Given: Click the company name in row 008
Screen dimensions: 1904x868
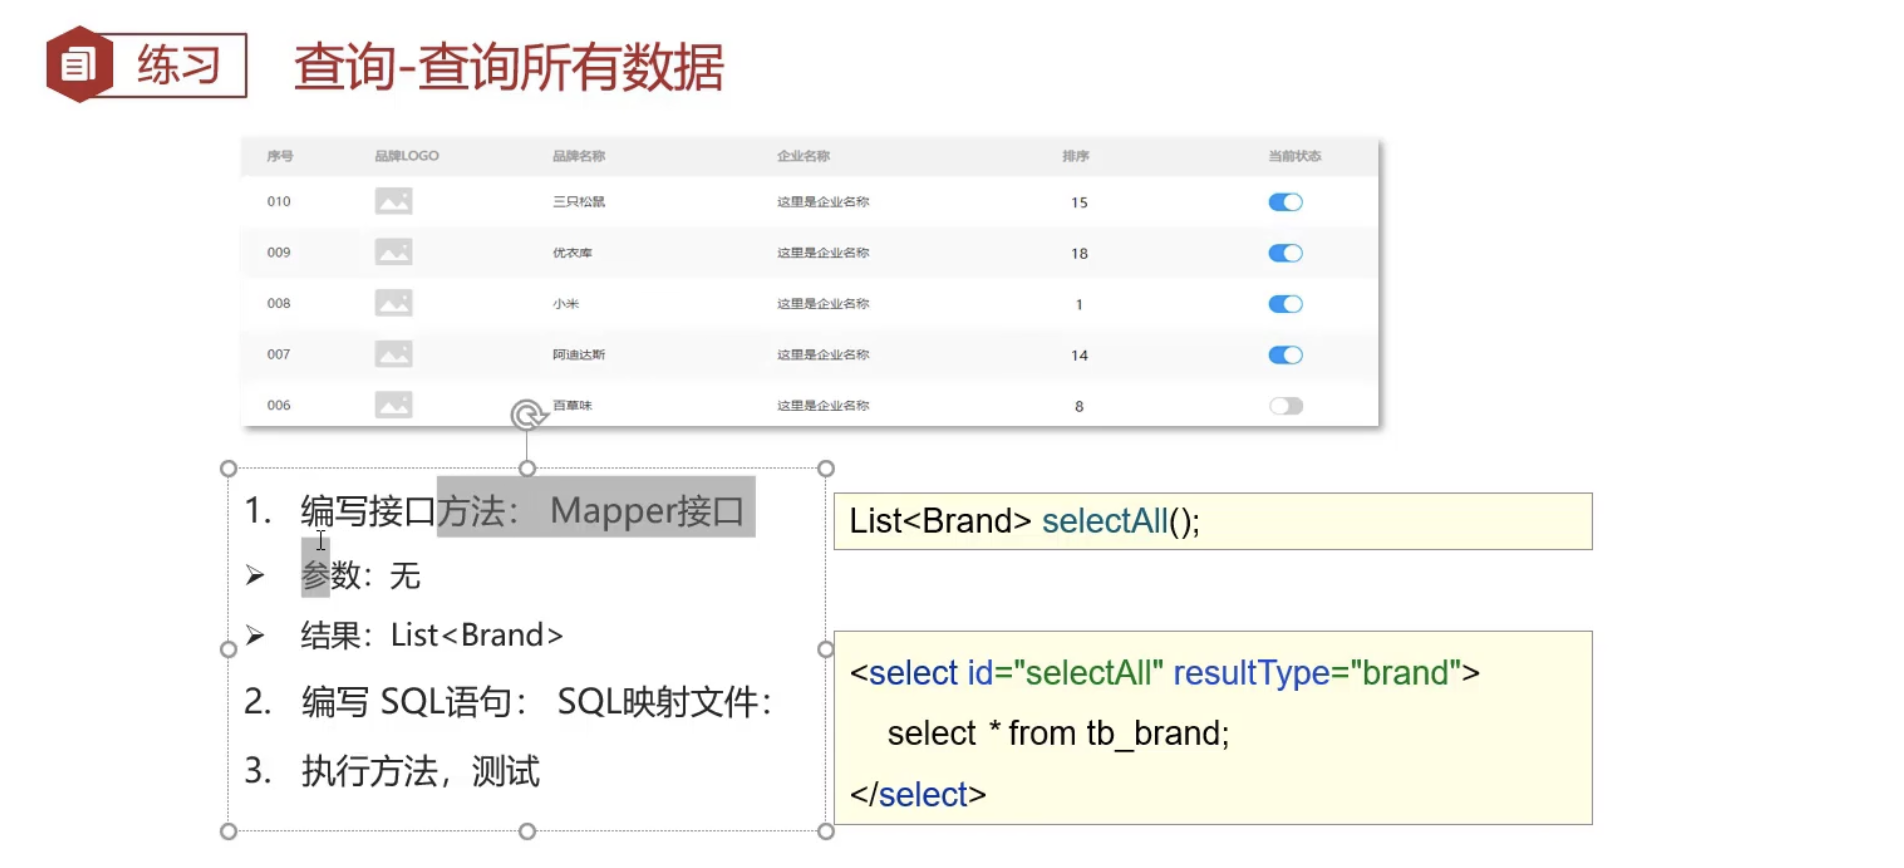Looking at the screenshot, I should coord(823,303).
